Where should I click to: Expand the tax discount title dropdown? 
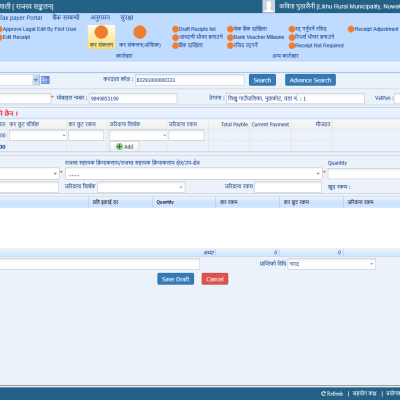click(x=38, y=135)
